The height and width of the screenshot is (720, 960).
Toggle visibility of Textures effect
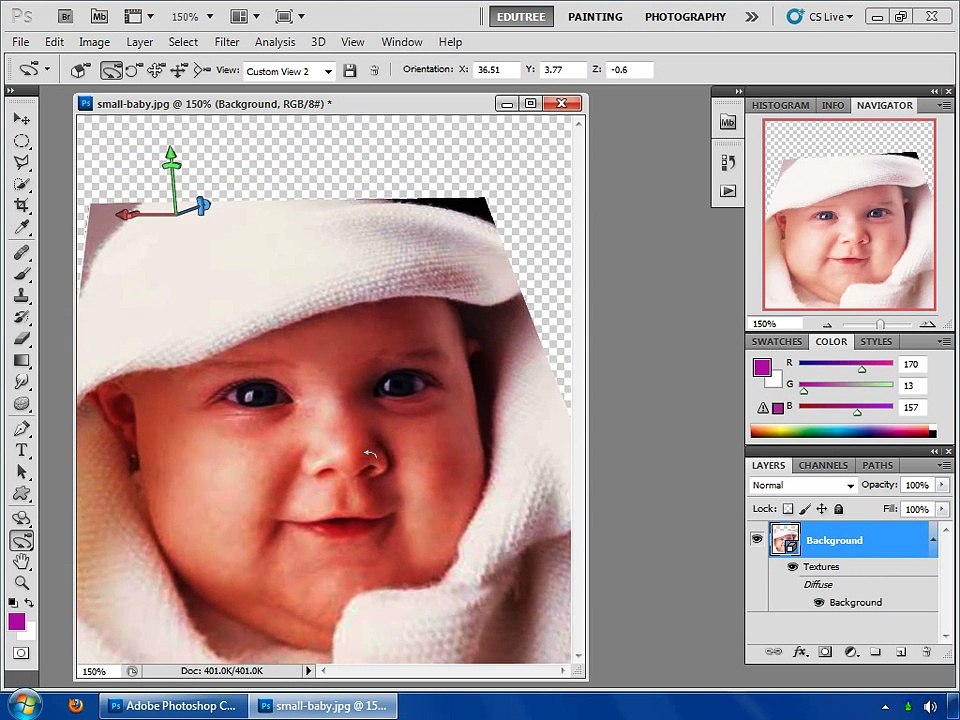(792, 566)
